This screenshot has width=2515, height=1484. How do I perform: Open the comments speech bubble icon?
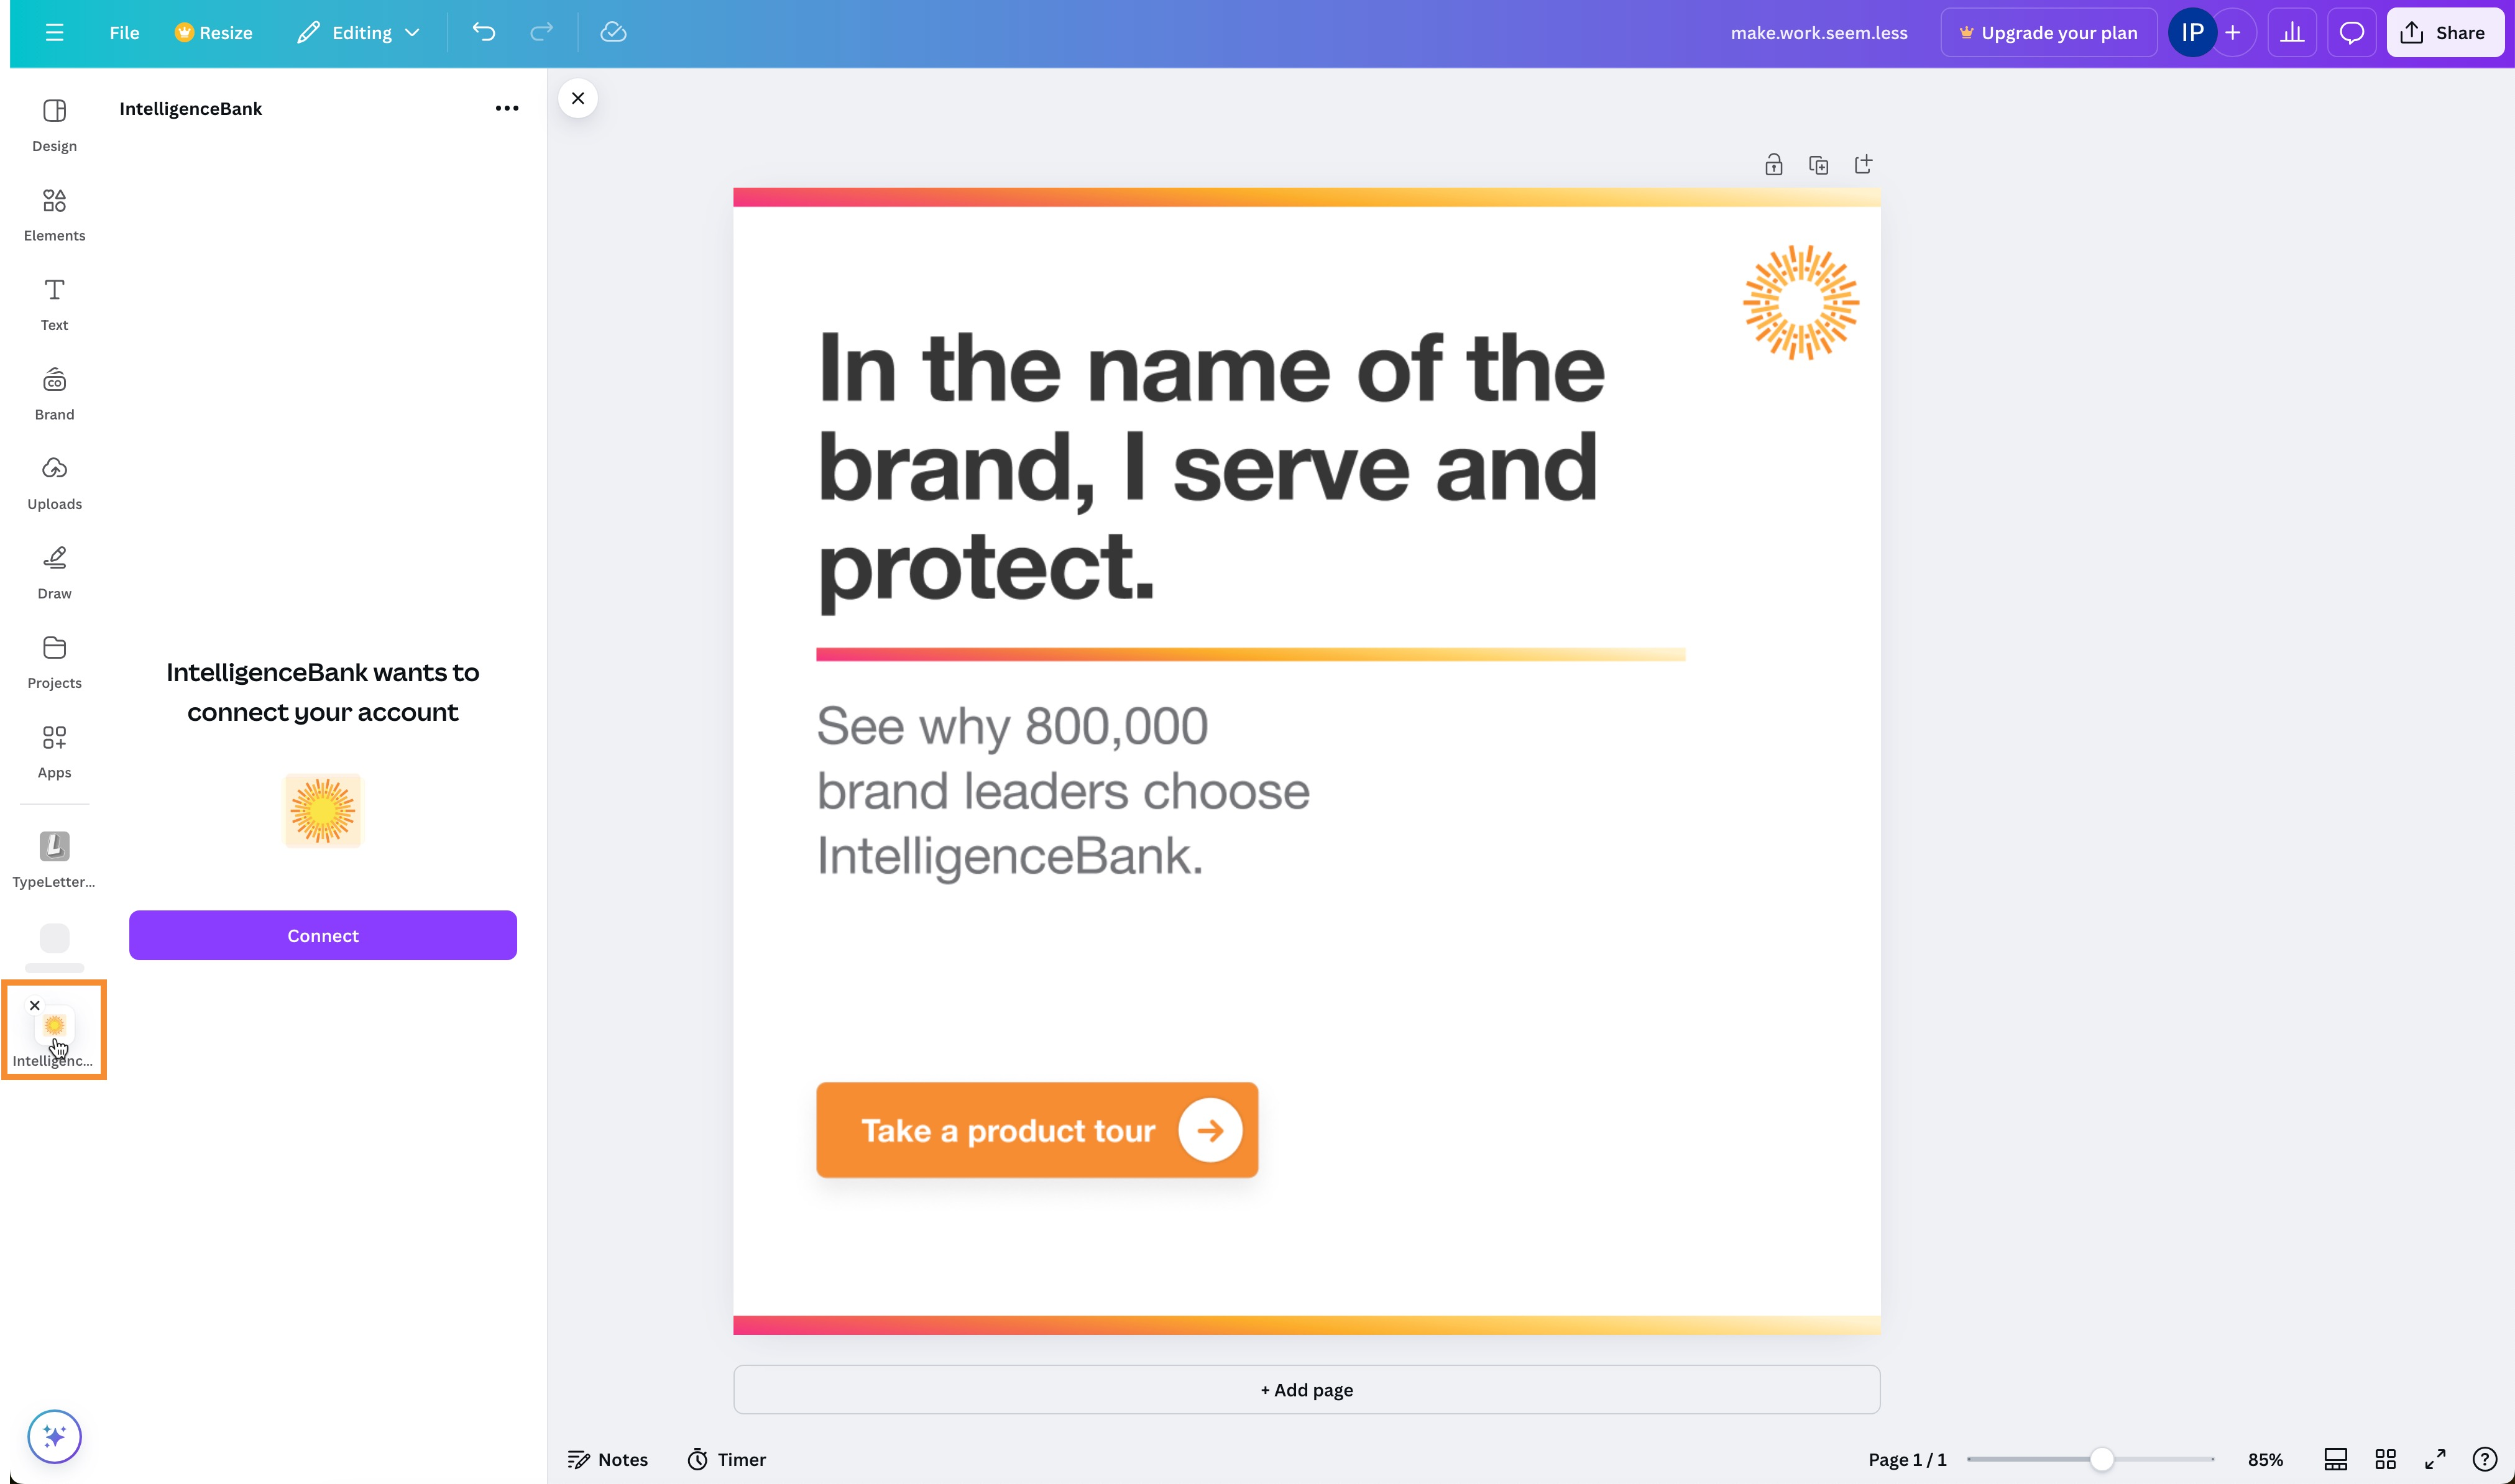2351,33
